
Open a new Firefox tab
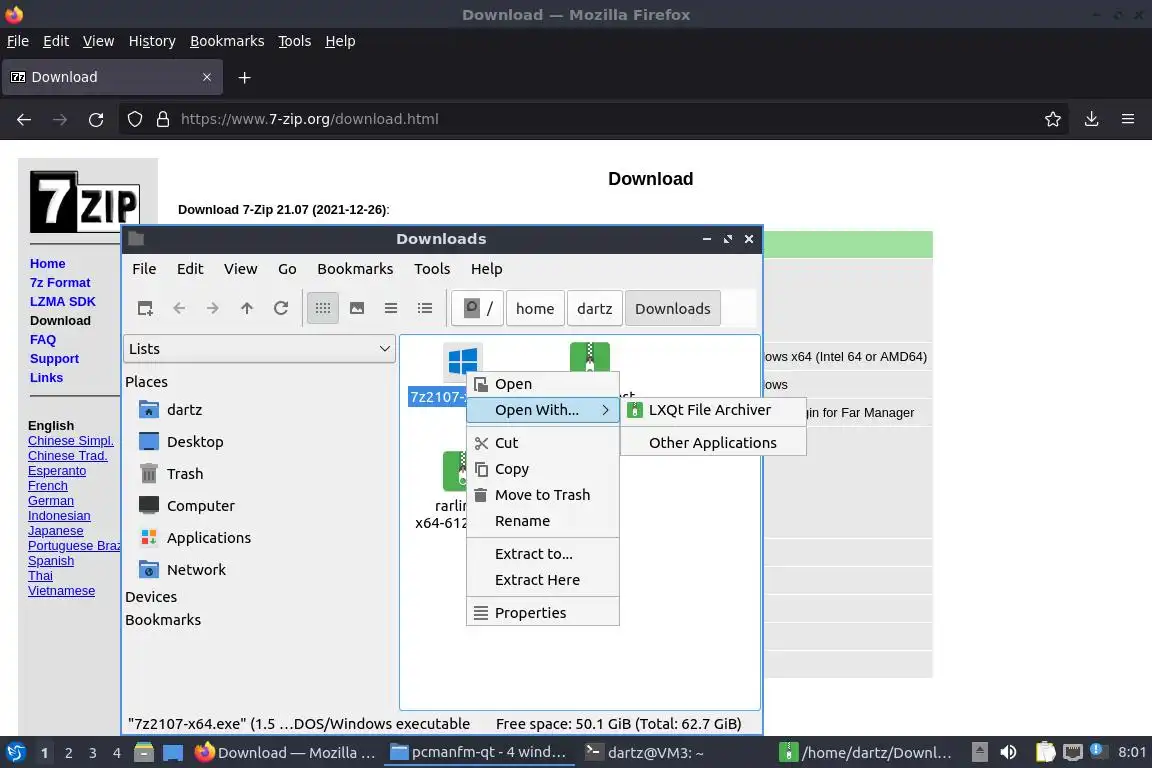245,77
